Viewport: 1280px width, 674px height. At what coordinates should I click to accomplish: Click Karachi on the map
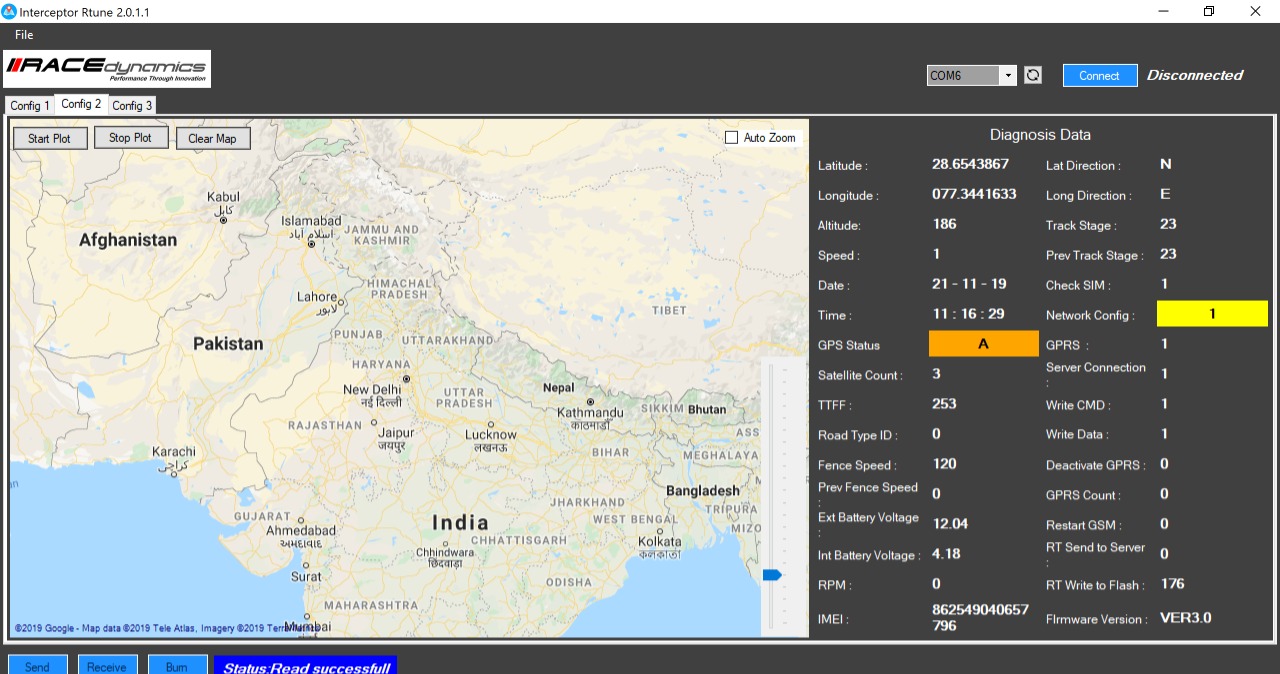pyautogui.click(x=174, y=452)
